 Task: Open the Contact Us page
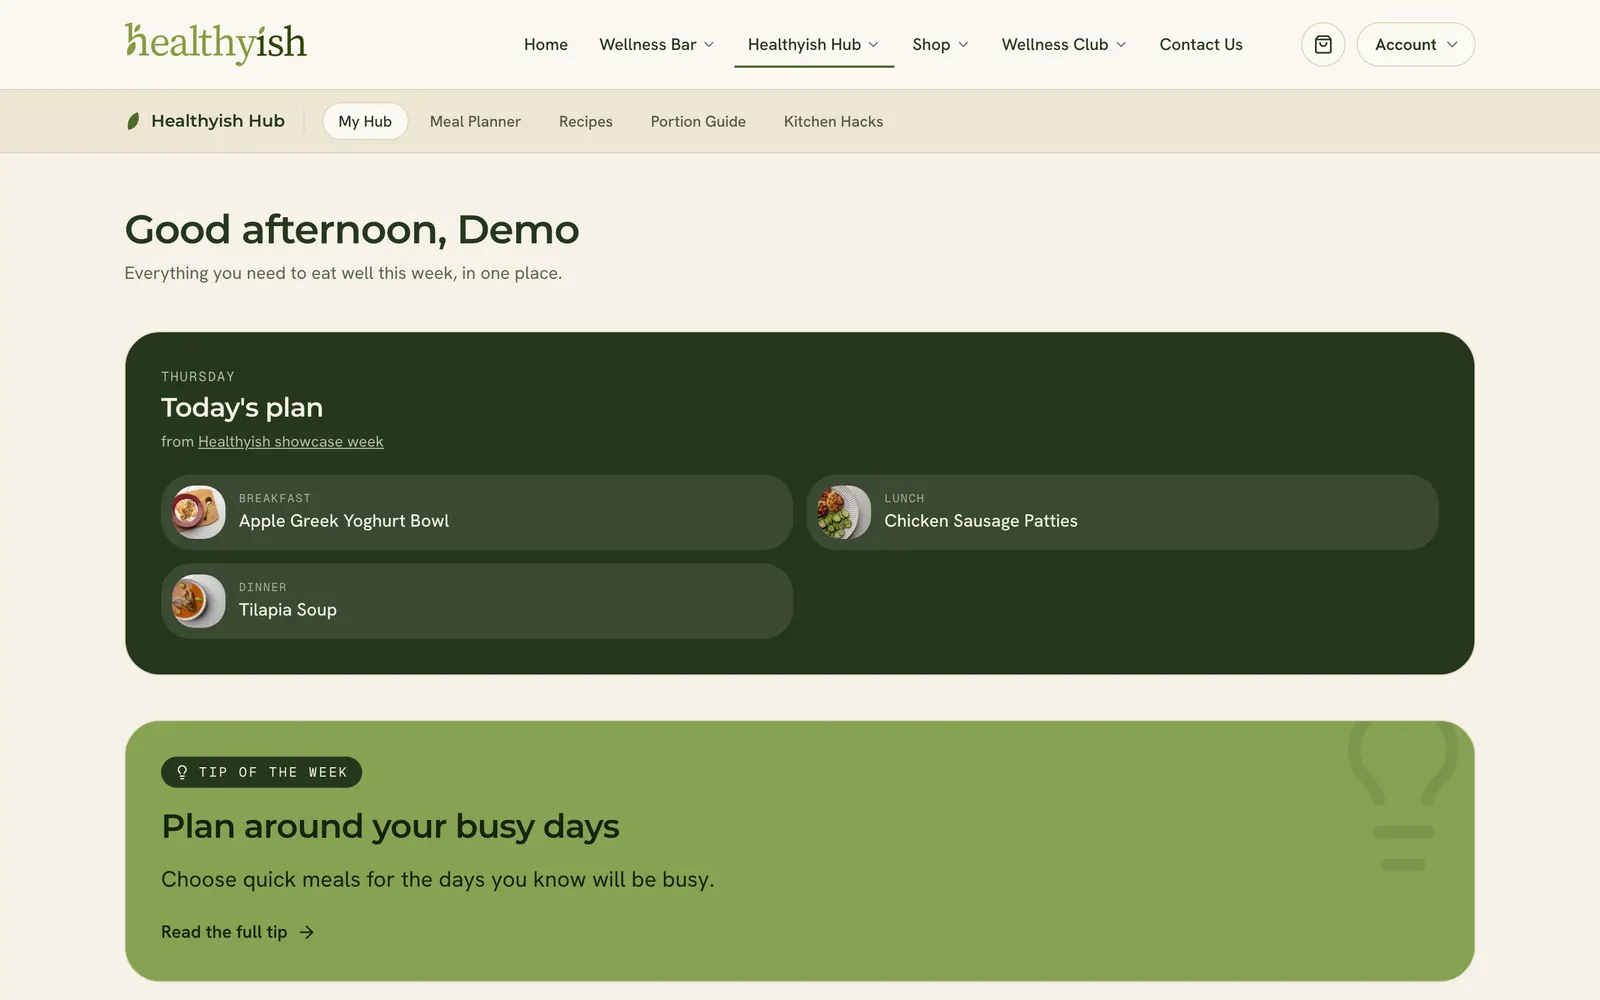pyautogui.click(x=1201, y=45)
